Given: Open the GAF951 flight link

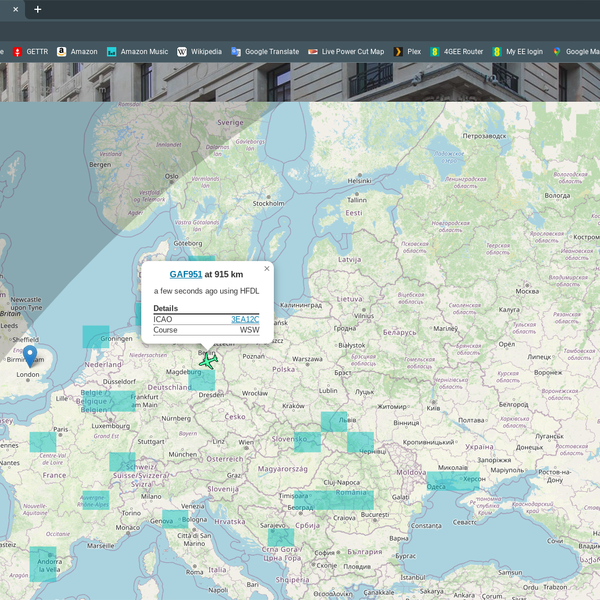Looking at the screenshot, I should point(186,274).
